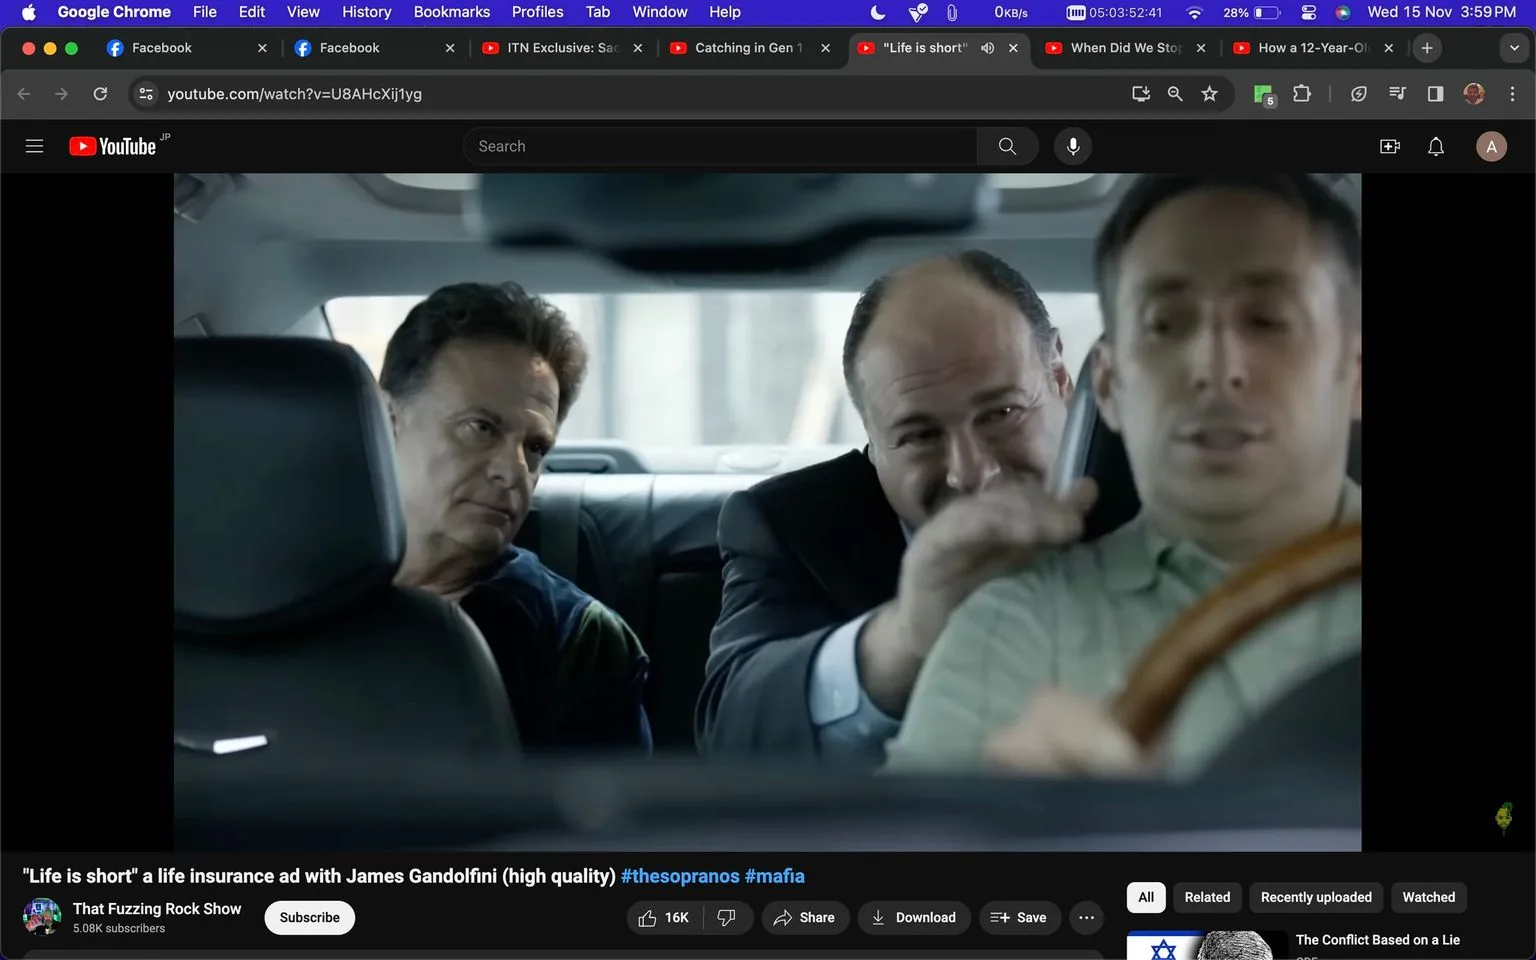Open the Chrome extensions puzzle icon

pyautogui.click(x=1302, y=93)
